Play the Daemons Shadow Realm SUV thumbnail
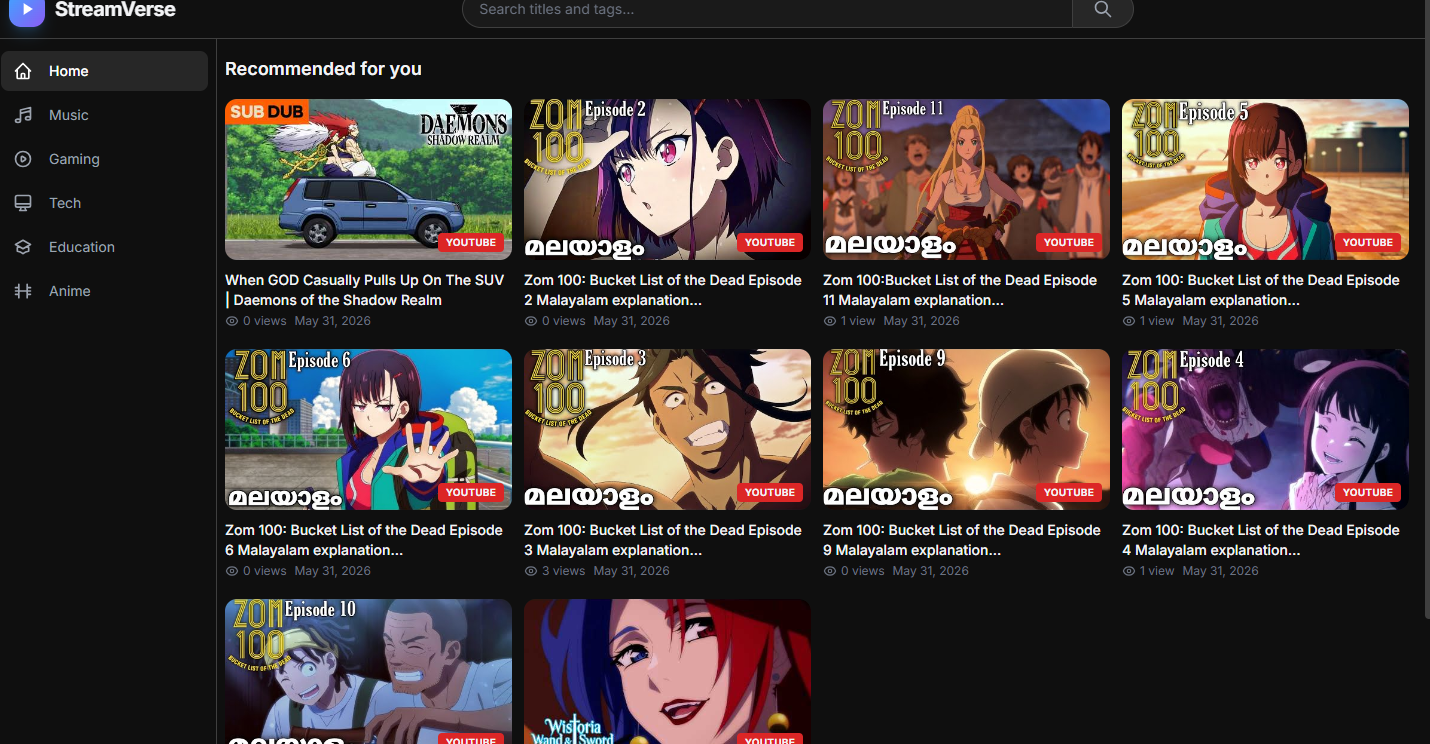Screen dimensions: 1430x744 pyautogui.click(x=368, y=179)
